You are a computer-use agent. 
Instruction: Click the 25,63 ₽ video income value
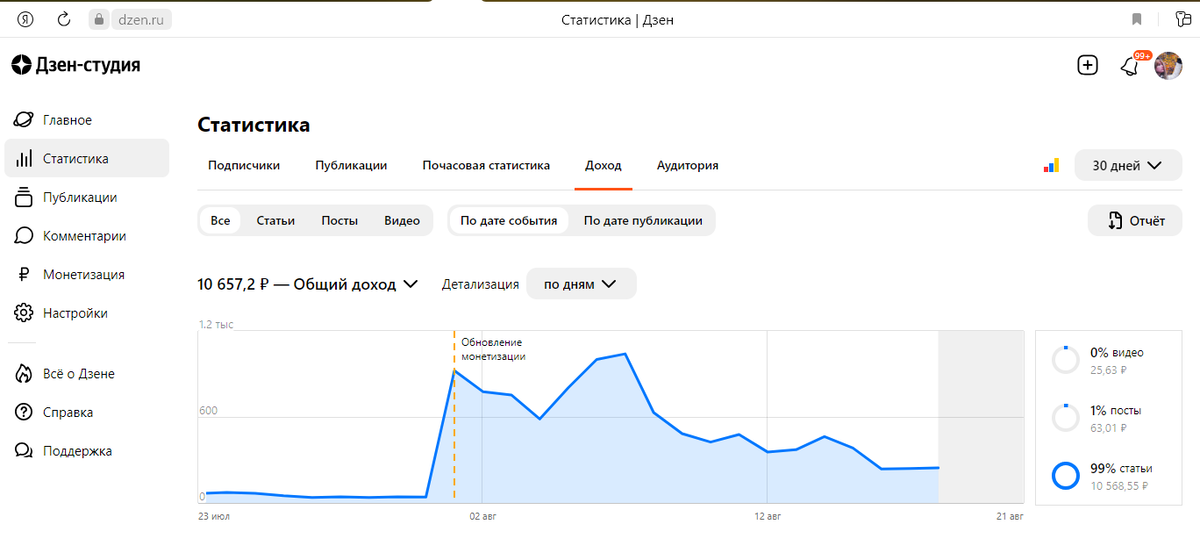click(1108, 369)
